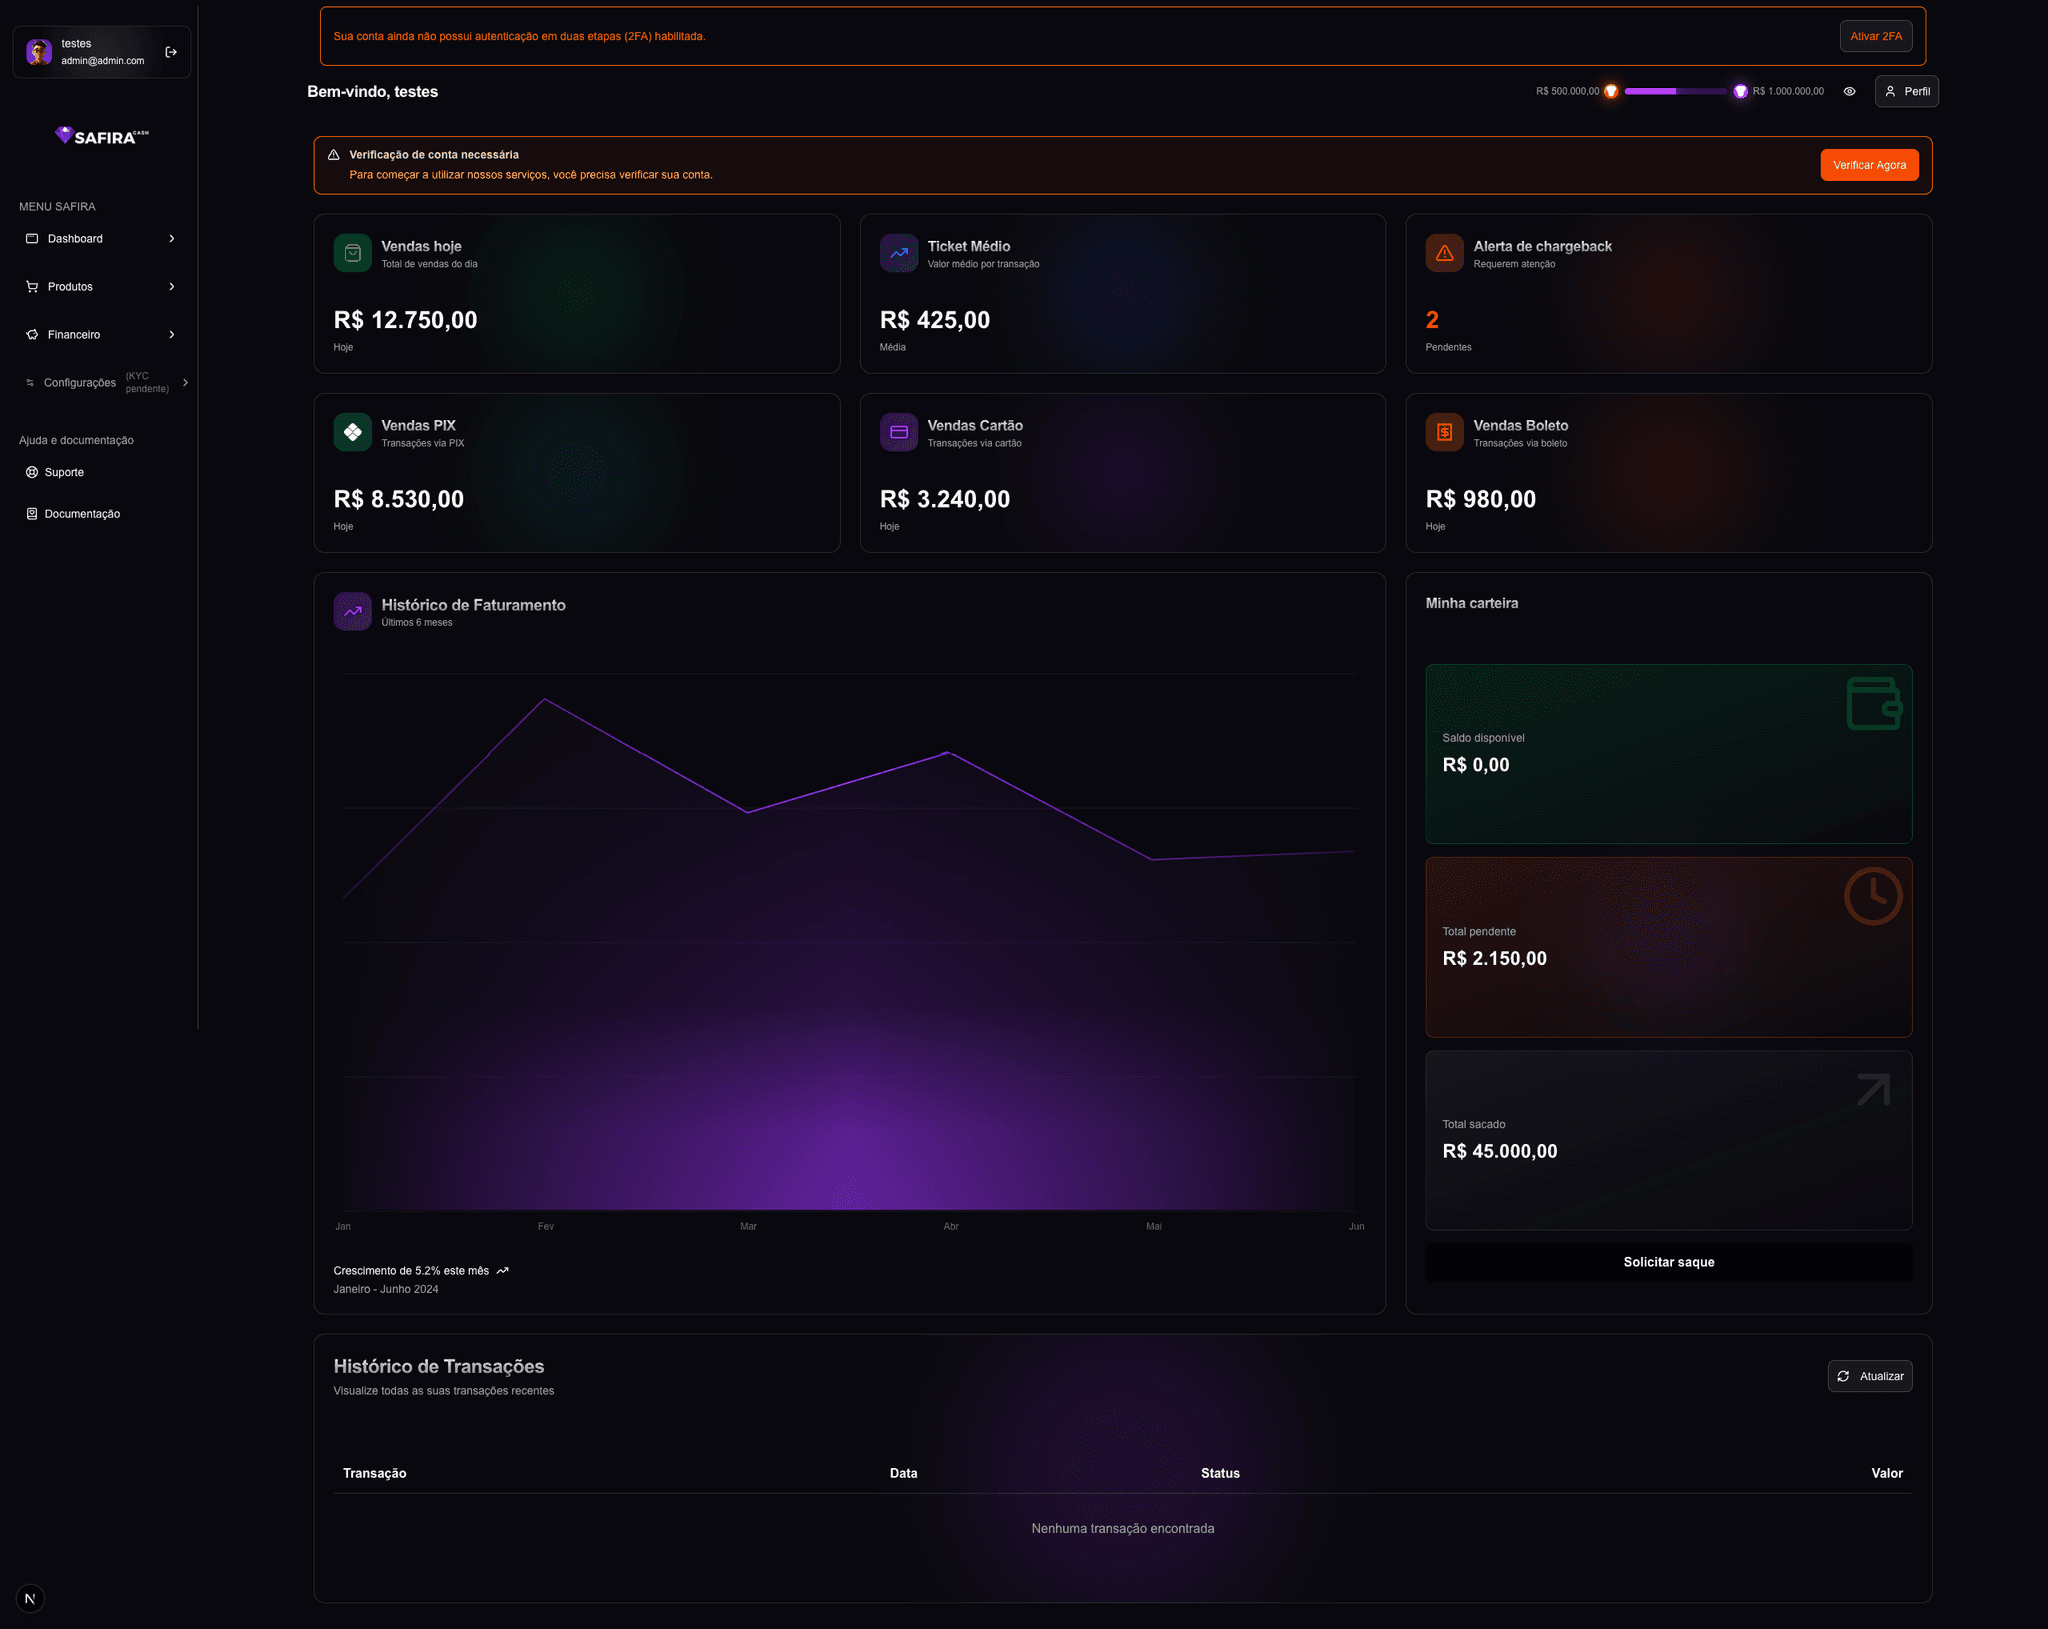Click the Next.js badge in bottom corner
The image size is (2048, 1629).
30,1598
